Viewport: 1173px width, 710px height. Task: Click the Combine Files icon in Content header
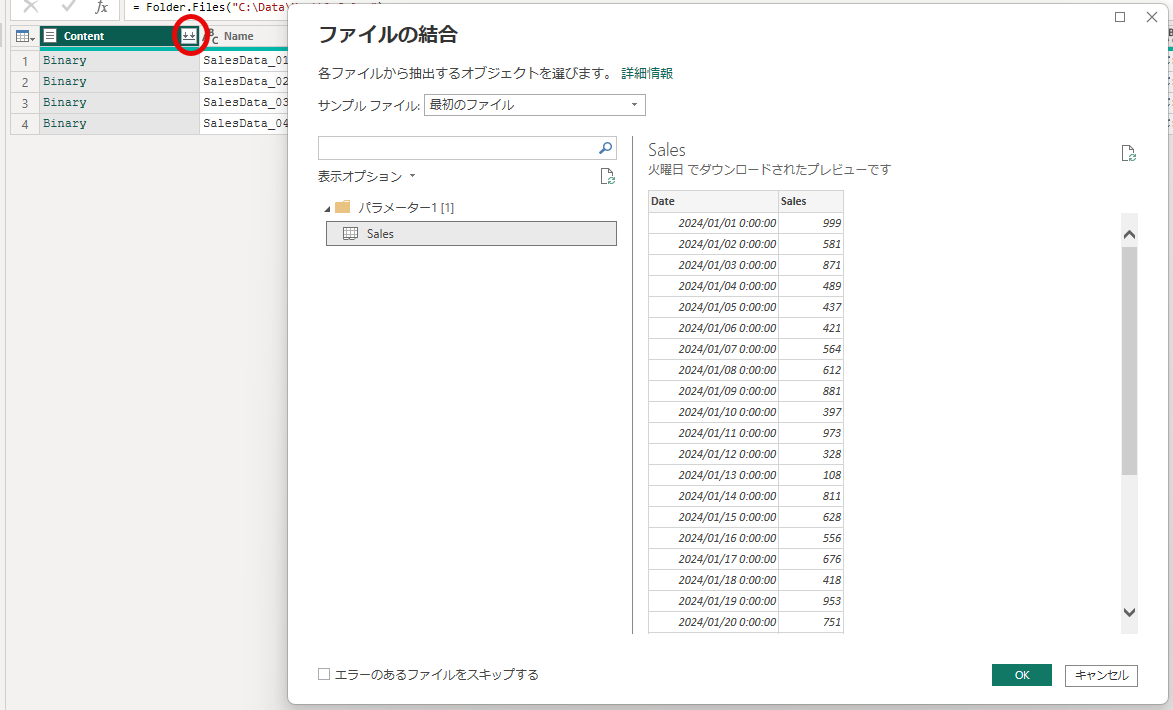tap(189, 36)
